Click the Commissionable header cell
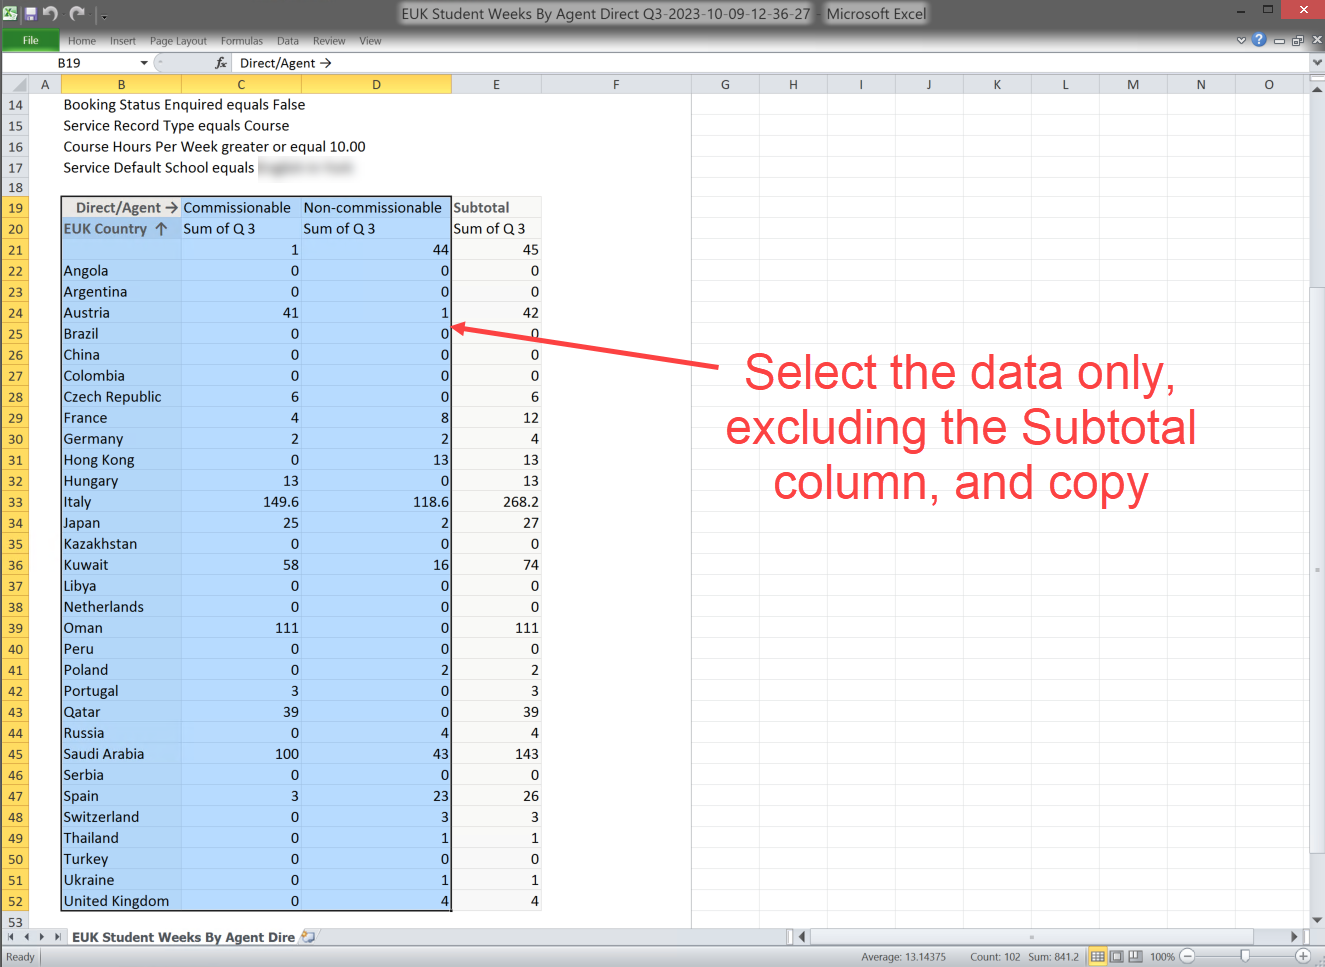Image resolution: width=1325 pixels, height=967 pixels. pos(241,208)
